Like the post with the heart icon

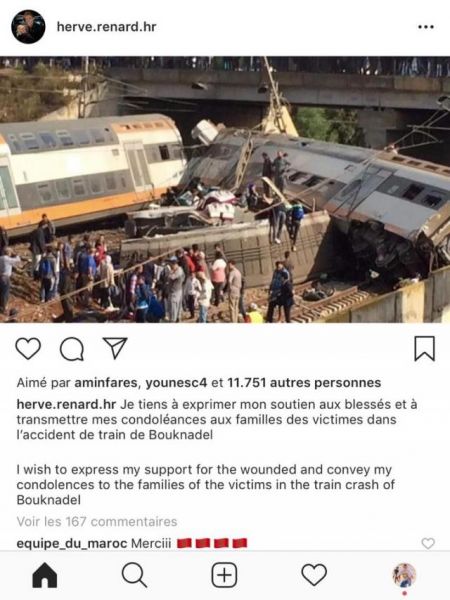click(28, 348)
